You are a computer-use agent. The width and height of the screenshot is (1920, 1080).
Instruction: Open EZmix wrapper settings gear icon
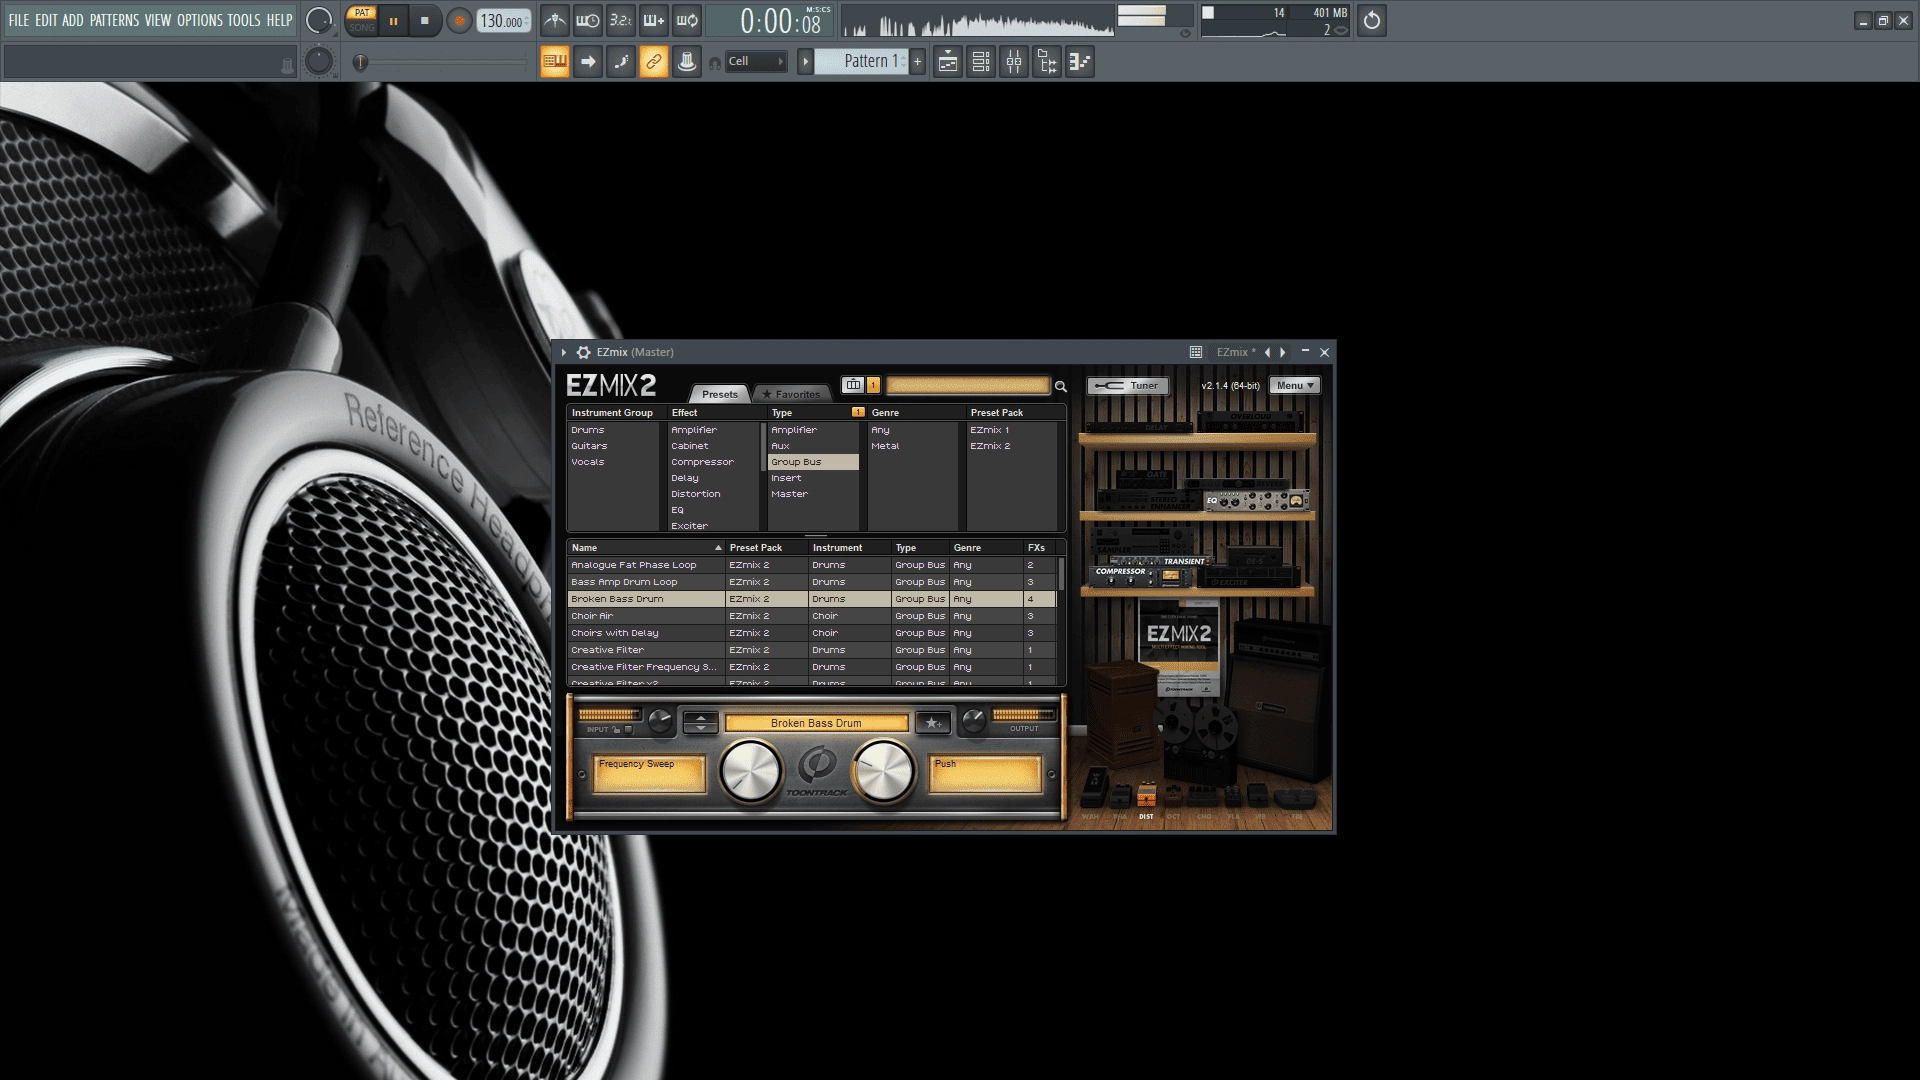pos(583,352)
